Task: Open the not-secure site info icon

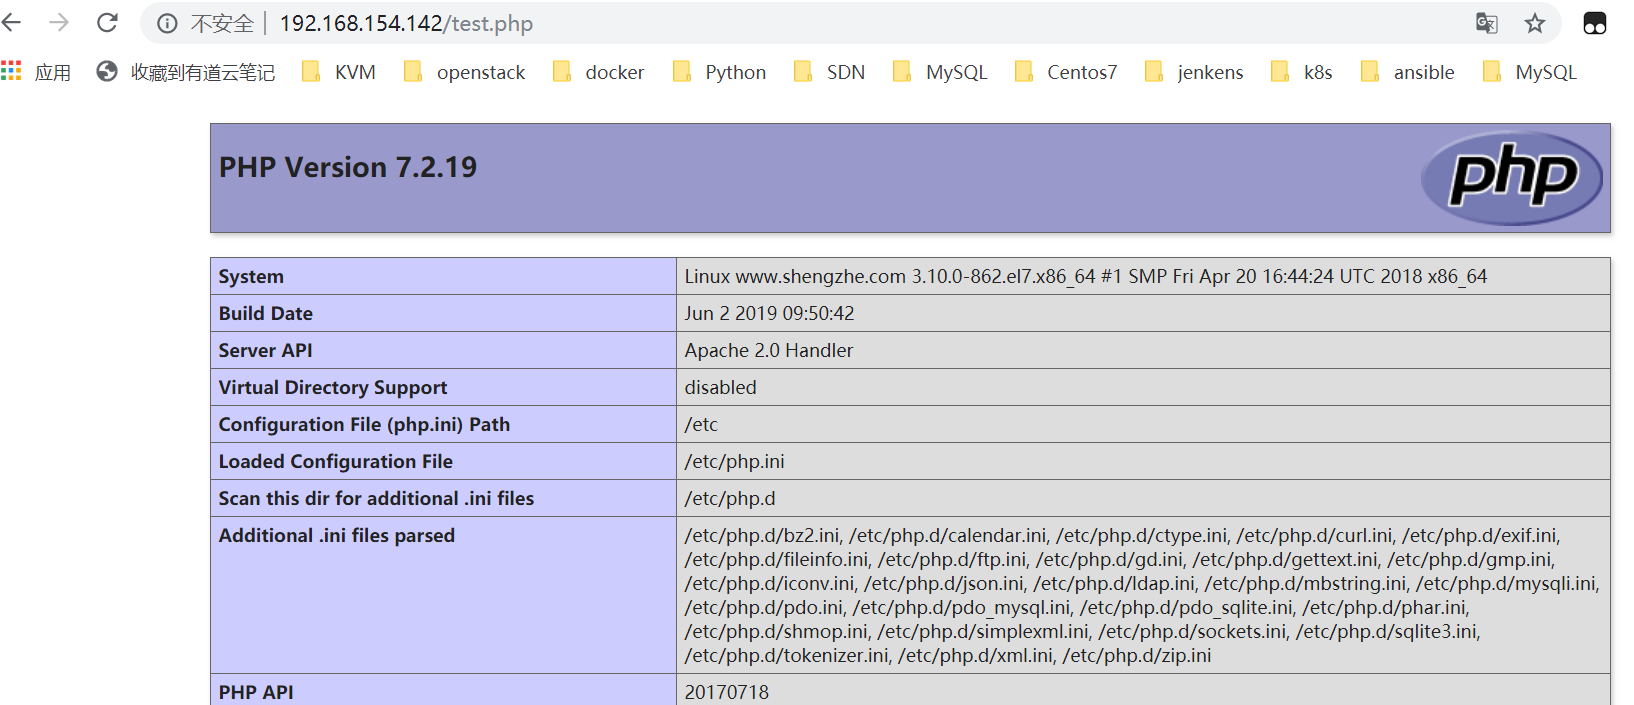Action: click(167, 23)
